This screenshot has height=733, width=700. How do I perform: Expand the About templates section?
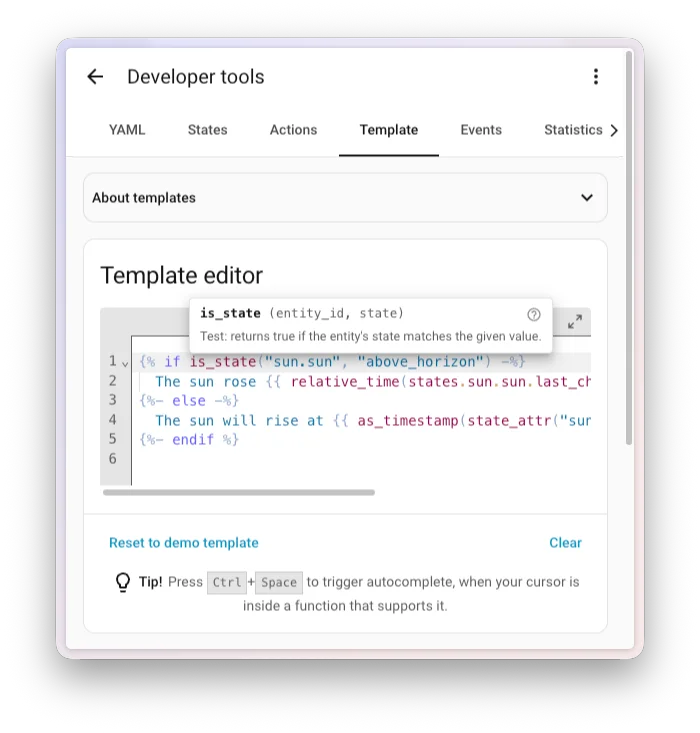(x=345, y=198)
